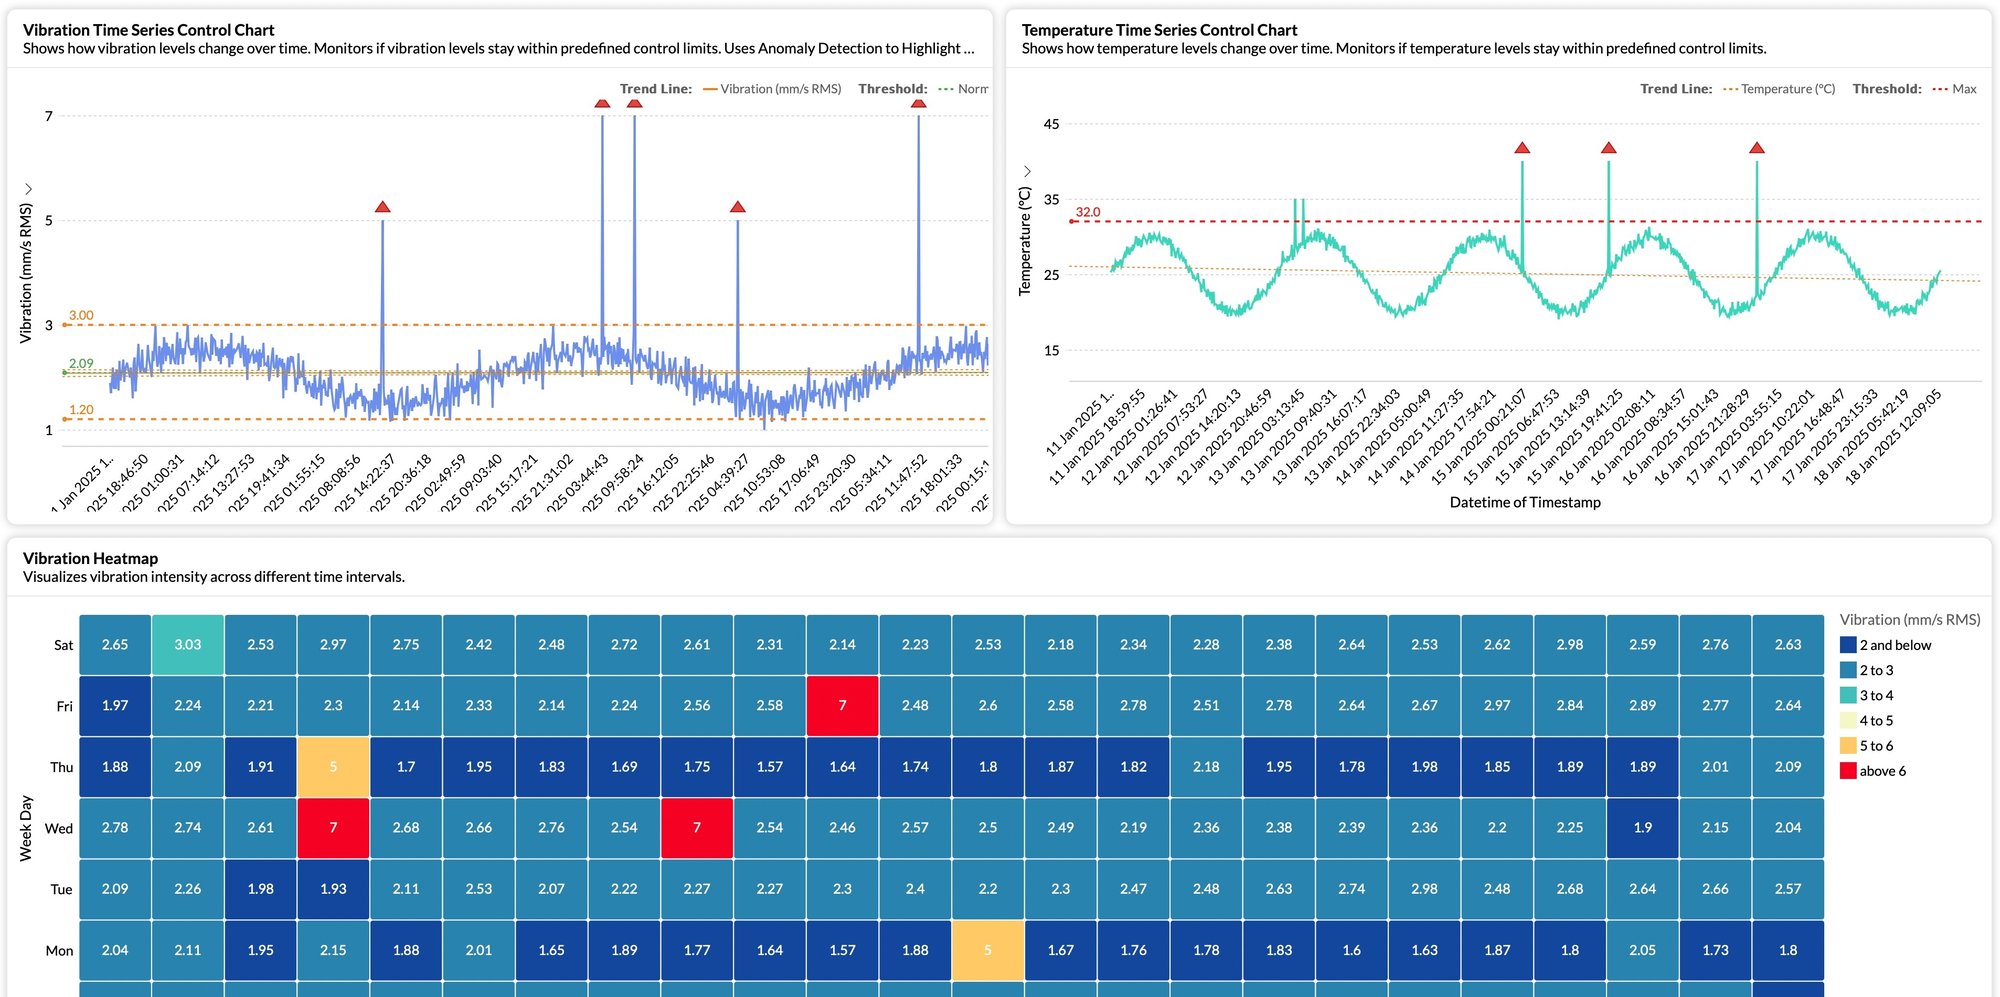Screen dimensions: 2000x997
Task: Select the '4 to 5' heatmap legend swatch
Action: pos(1848,720)
